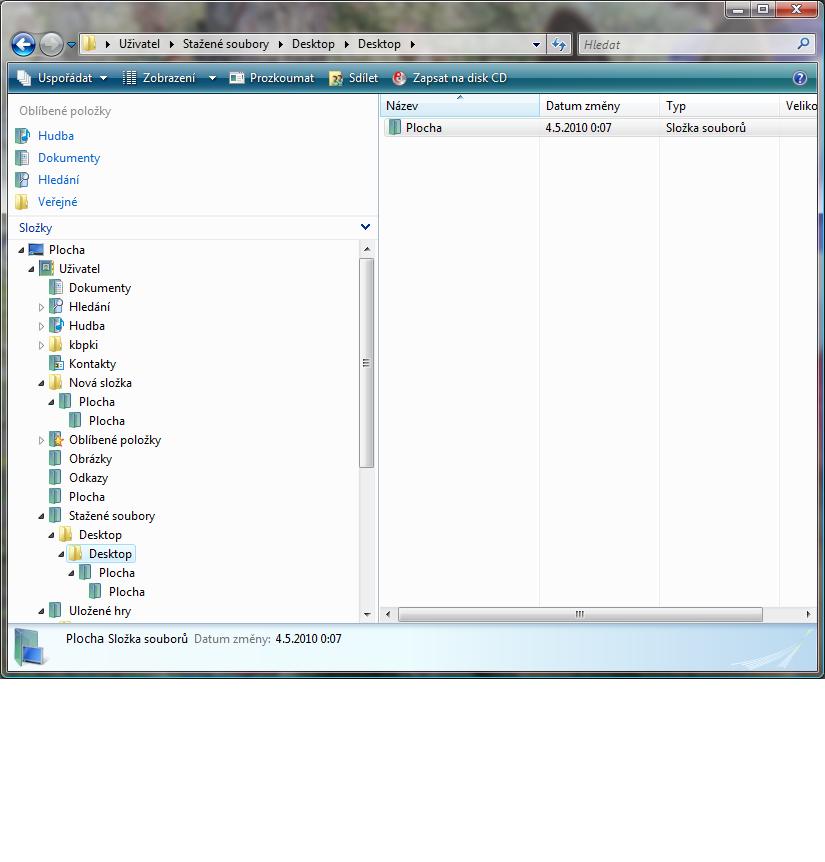The width and height of the screenshot is (825, 862).
Task: Open the arrow beside Zobrazení
Action: pos(212,78)
